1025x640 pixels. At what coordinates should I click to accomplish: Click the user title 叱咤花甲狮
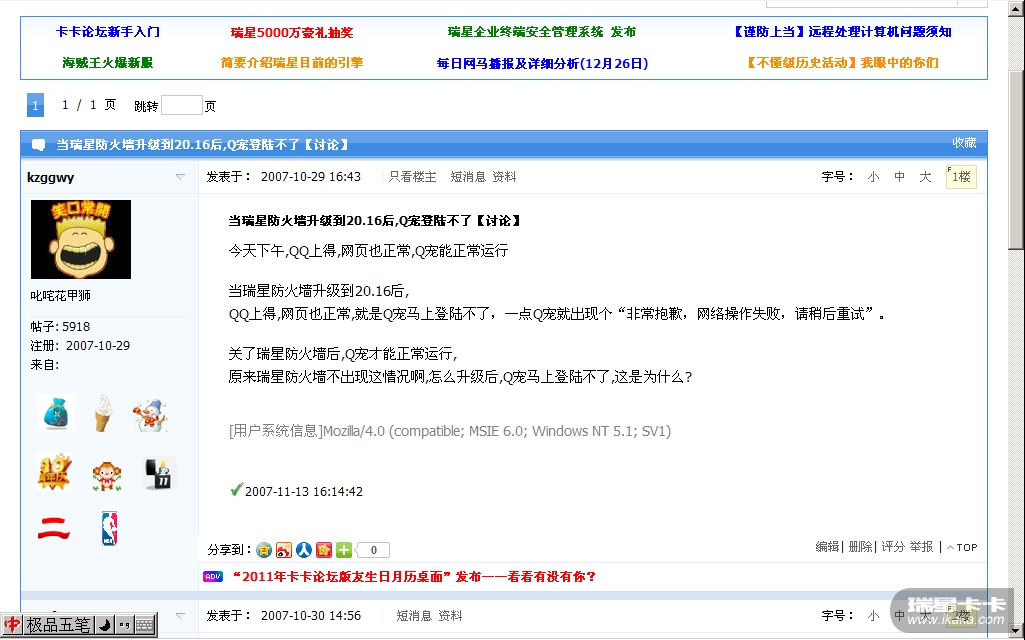click(60, 295)
